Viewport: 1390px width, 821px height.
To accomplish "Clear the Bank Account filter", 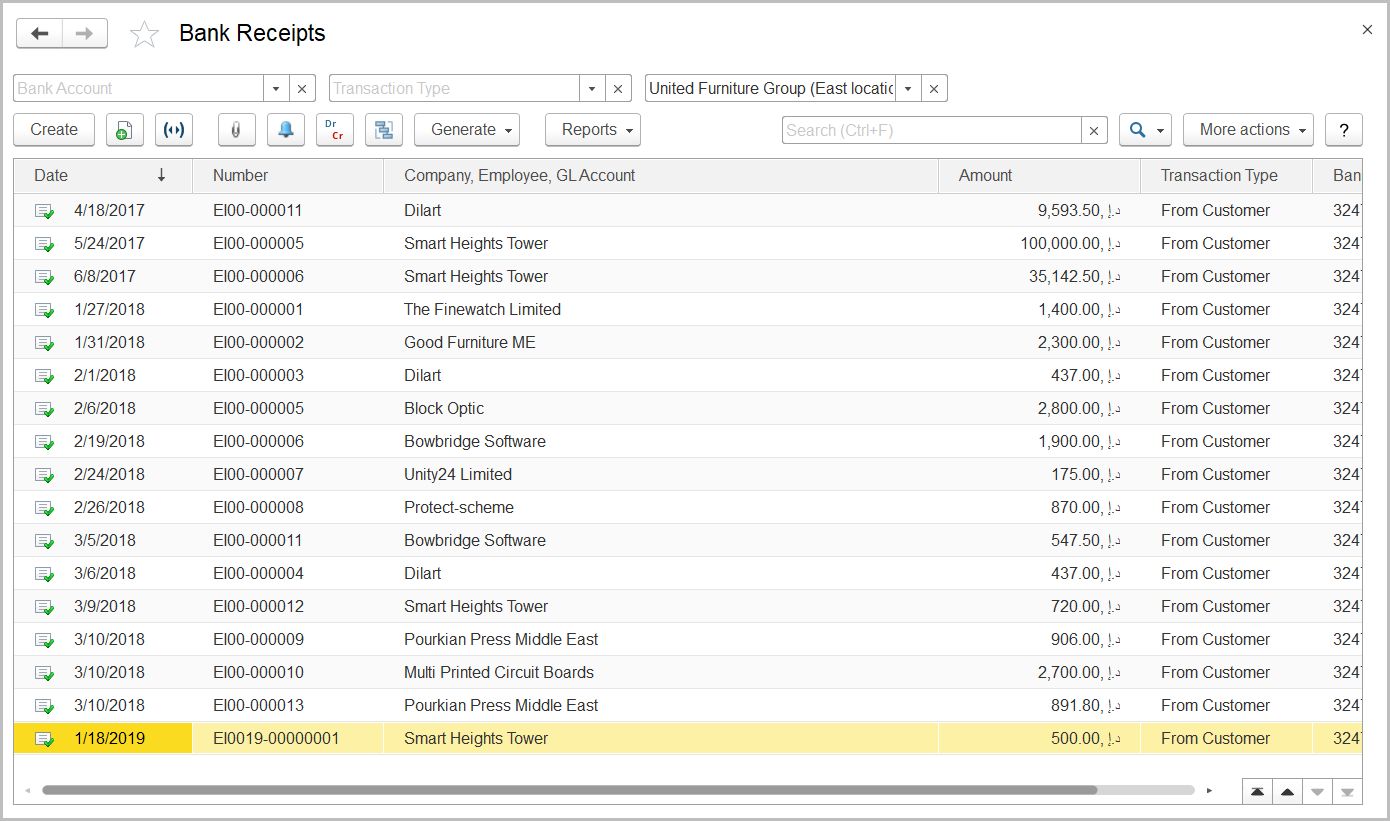I will pyautogui.click(x=303, y=88).
